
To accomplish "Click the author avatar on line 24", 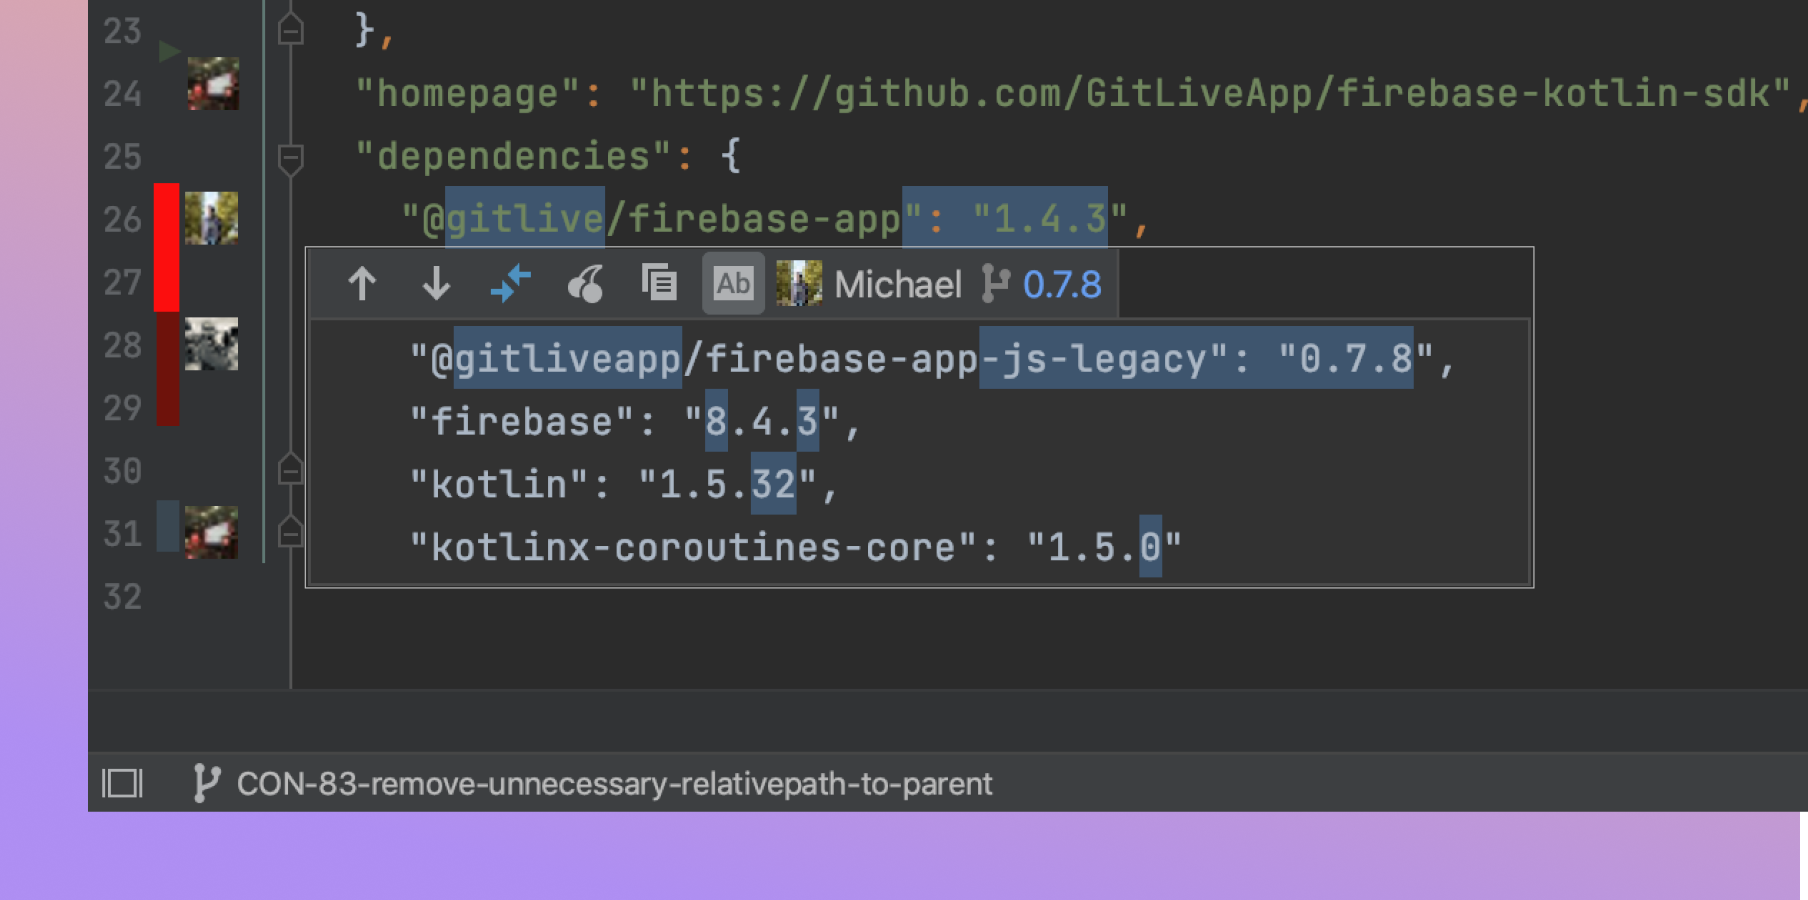I will (x=213, y=83).
